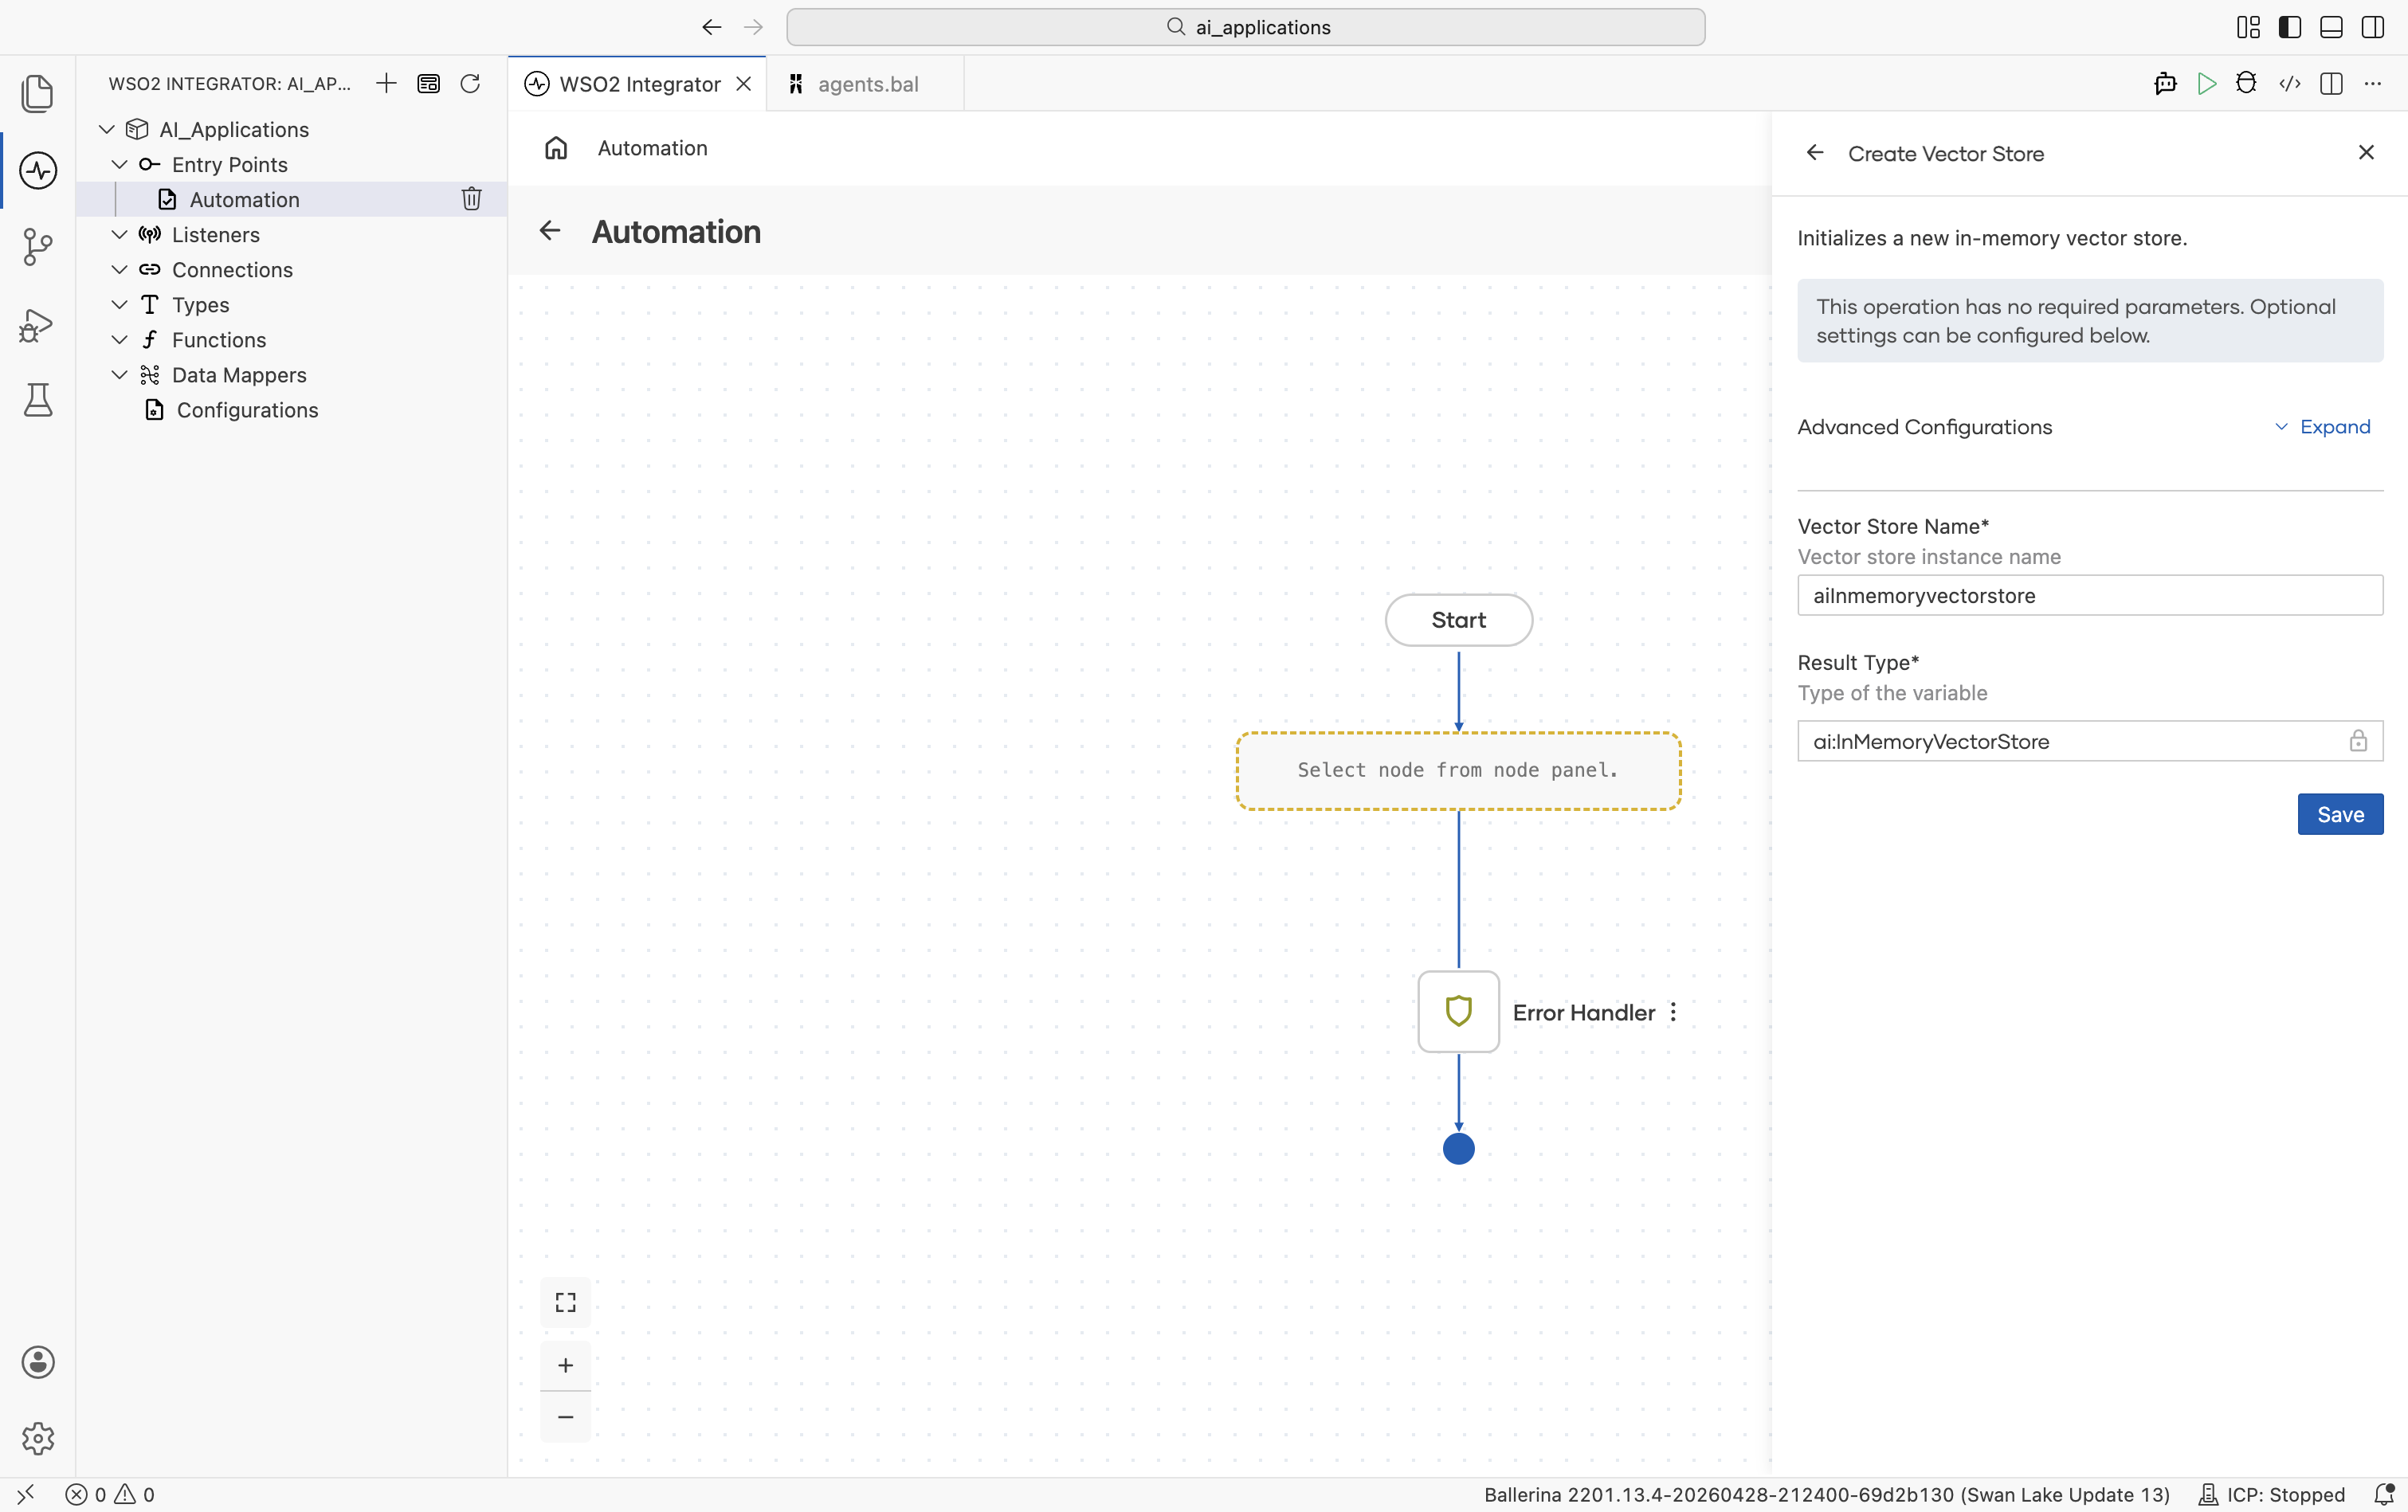Screen dimensions: 2408x1512
Task: Go to home in breadcrumb
Action: [x=556, y=148]
